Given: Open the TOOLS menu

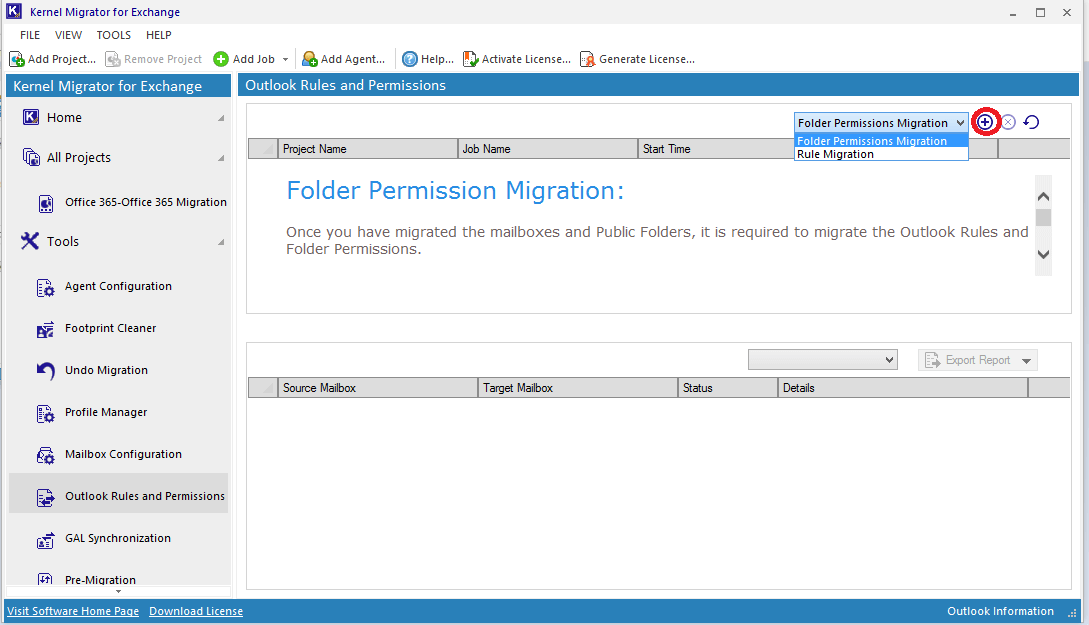Looking at the screenshot, I should 113,35.
